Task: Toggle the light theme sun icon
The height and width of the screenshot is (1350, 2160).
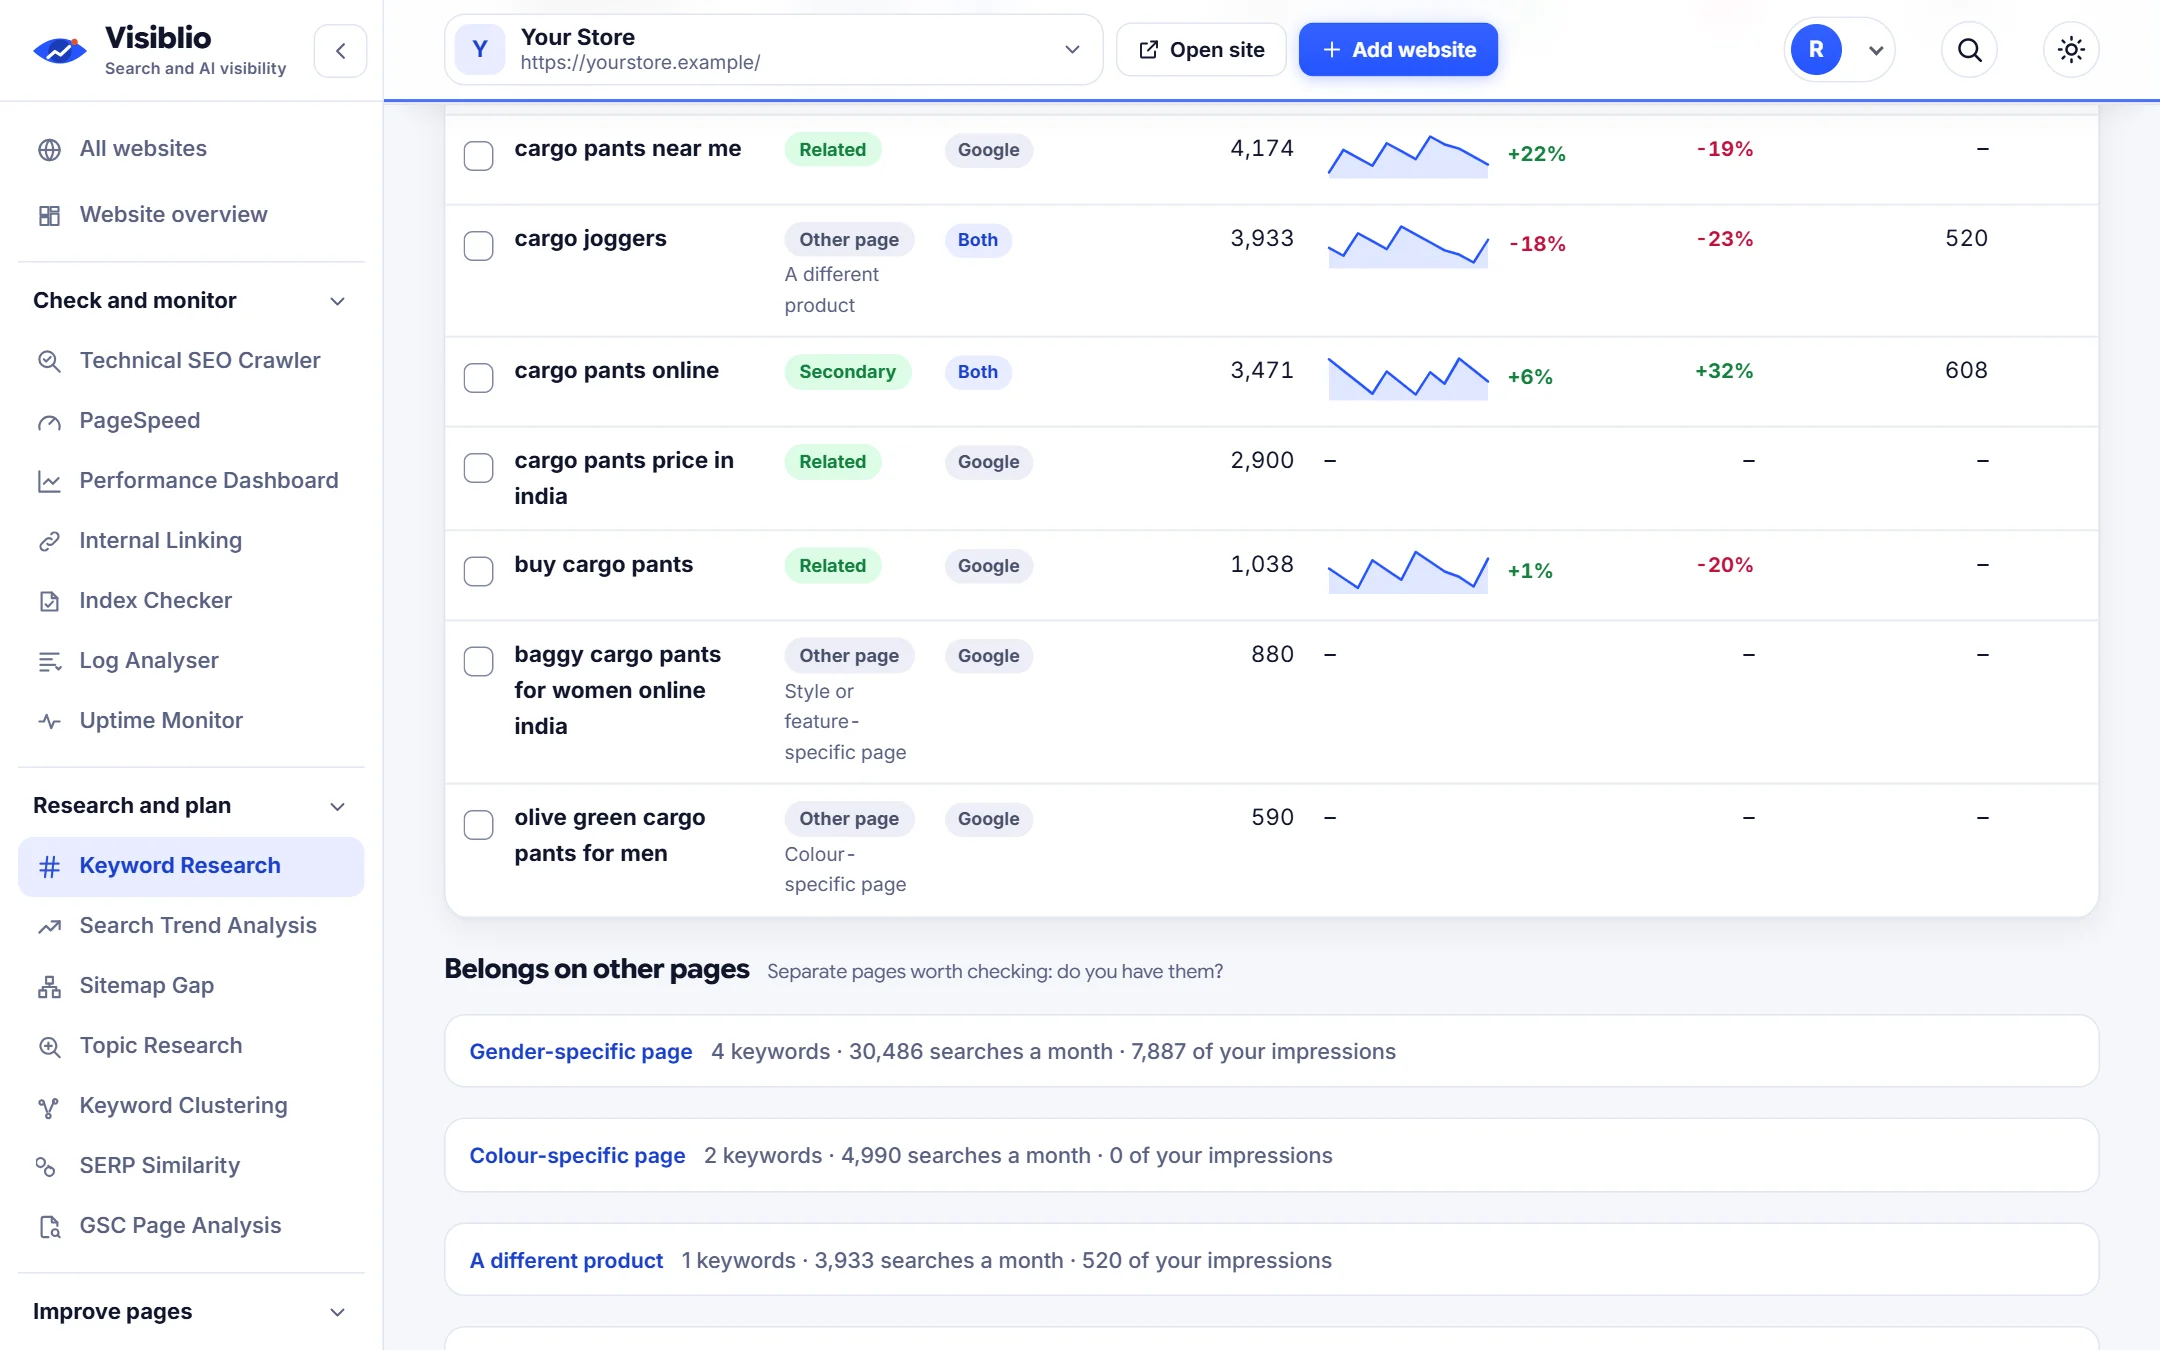Action: tap(2071, 50)
